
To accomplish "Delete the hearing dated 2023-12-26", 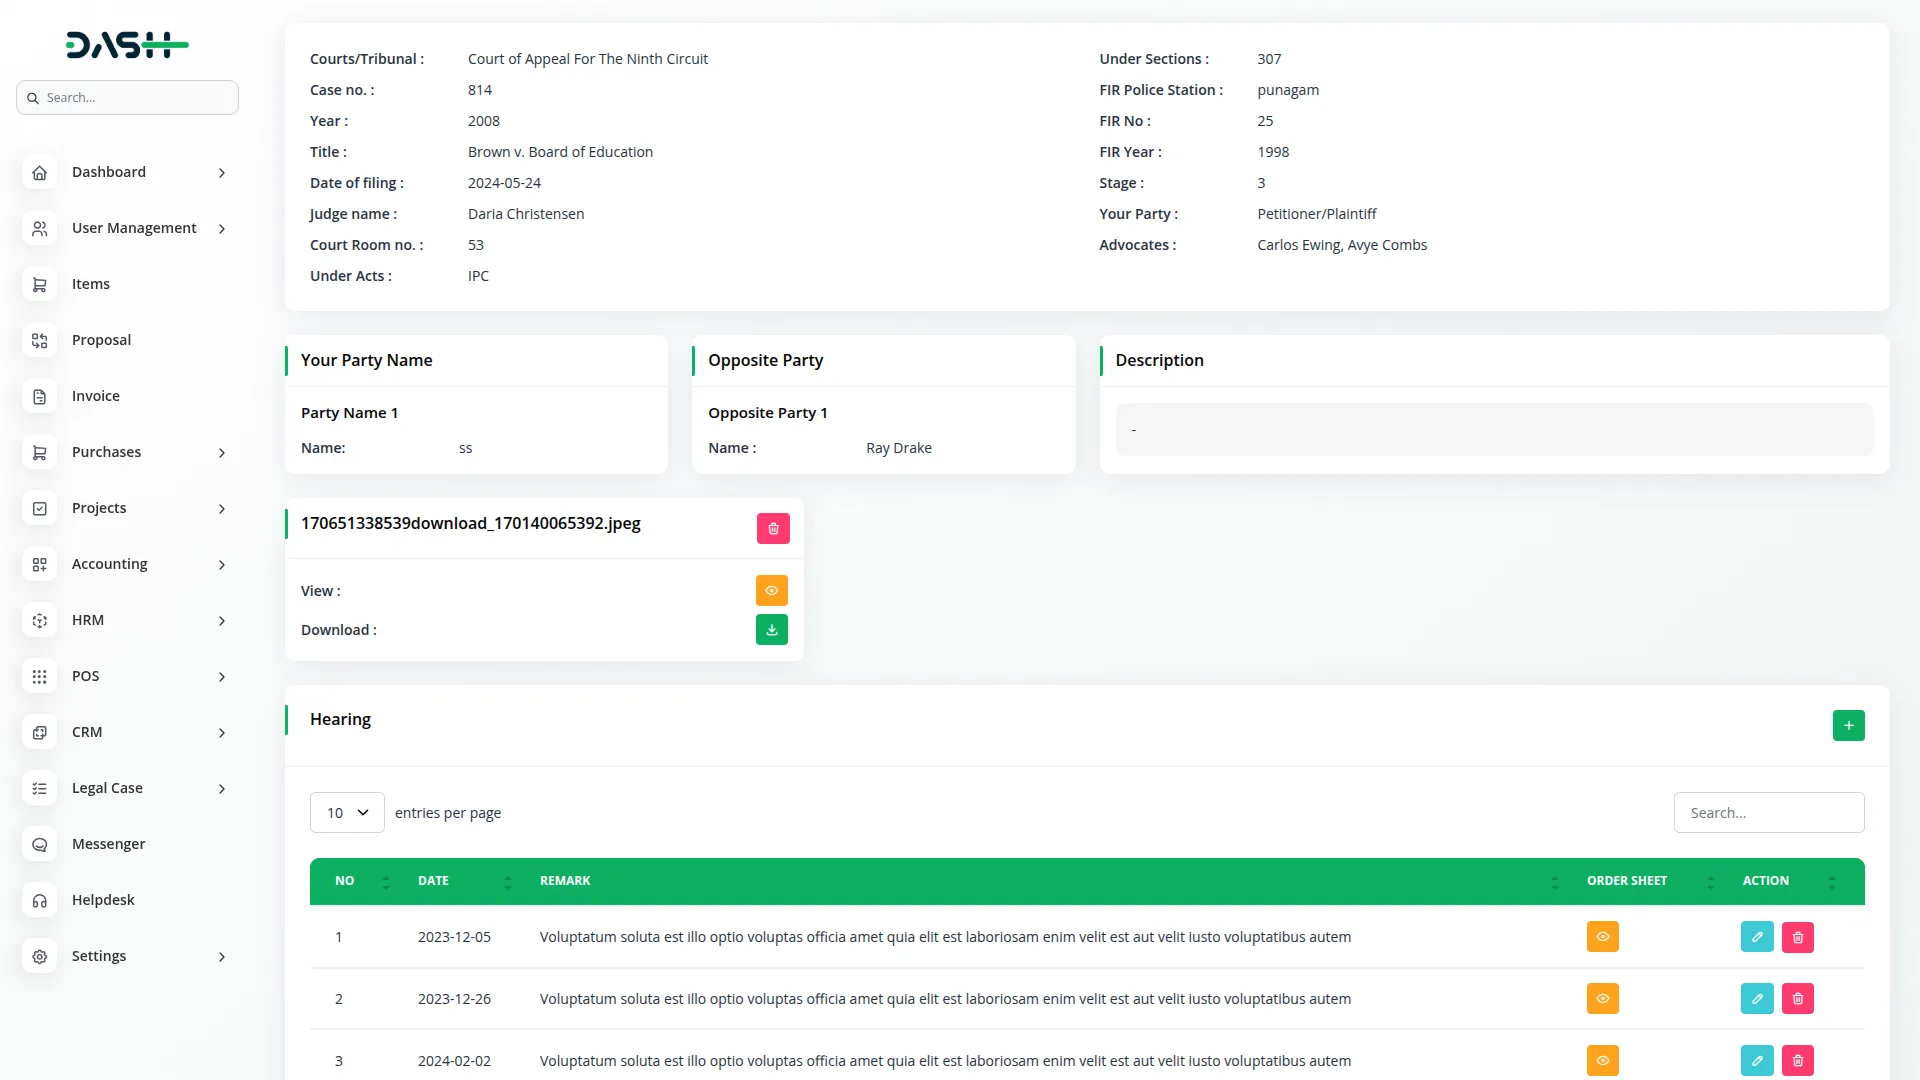I will (x=1797, y=998).
